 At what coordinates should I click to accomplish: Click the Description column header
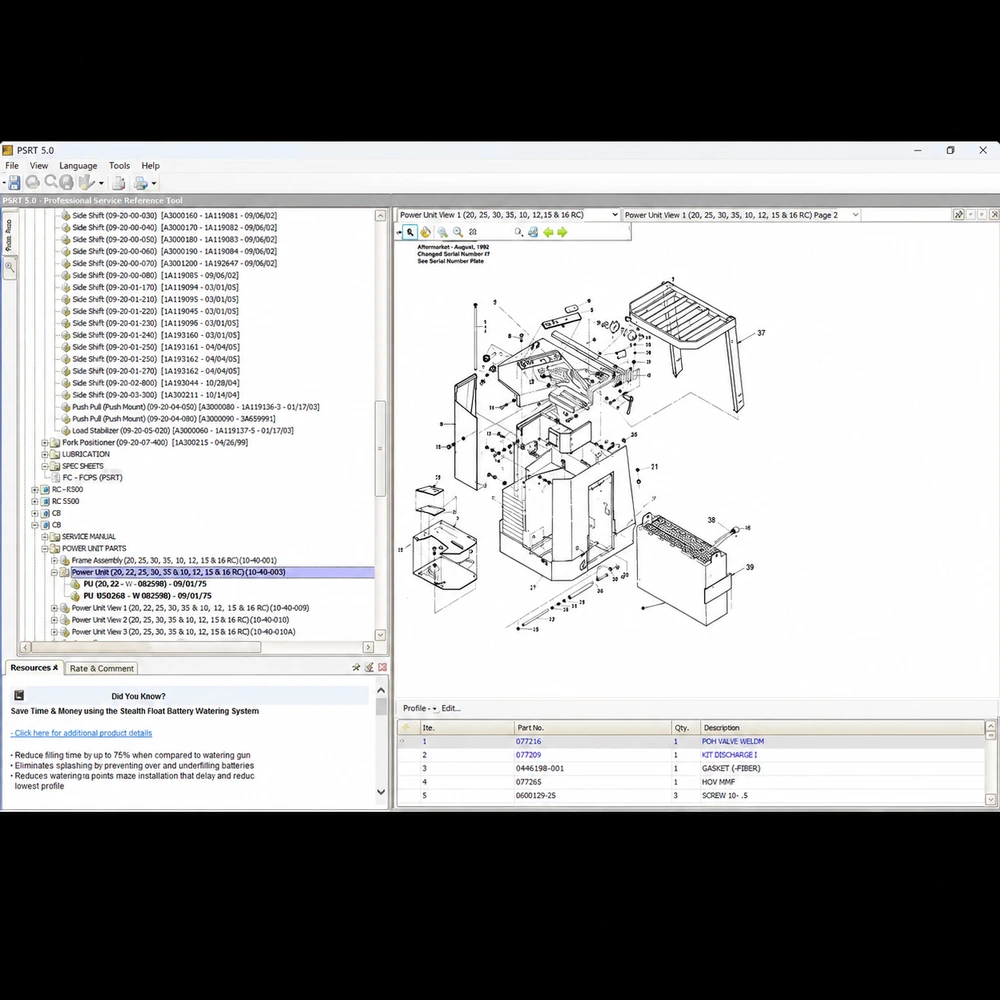(x=842, y=728)
